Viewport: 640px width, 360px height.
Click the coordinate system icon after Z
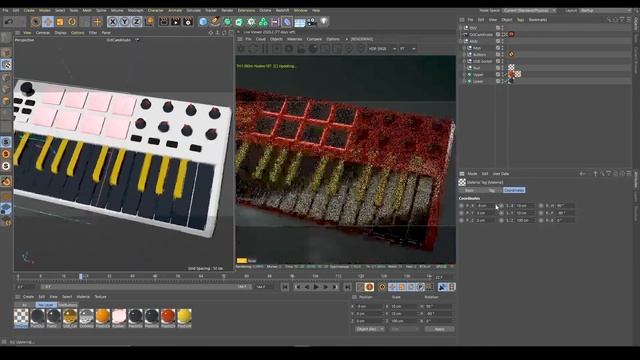pos(149,22)
